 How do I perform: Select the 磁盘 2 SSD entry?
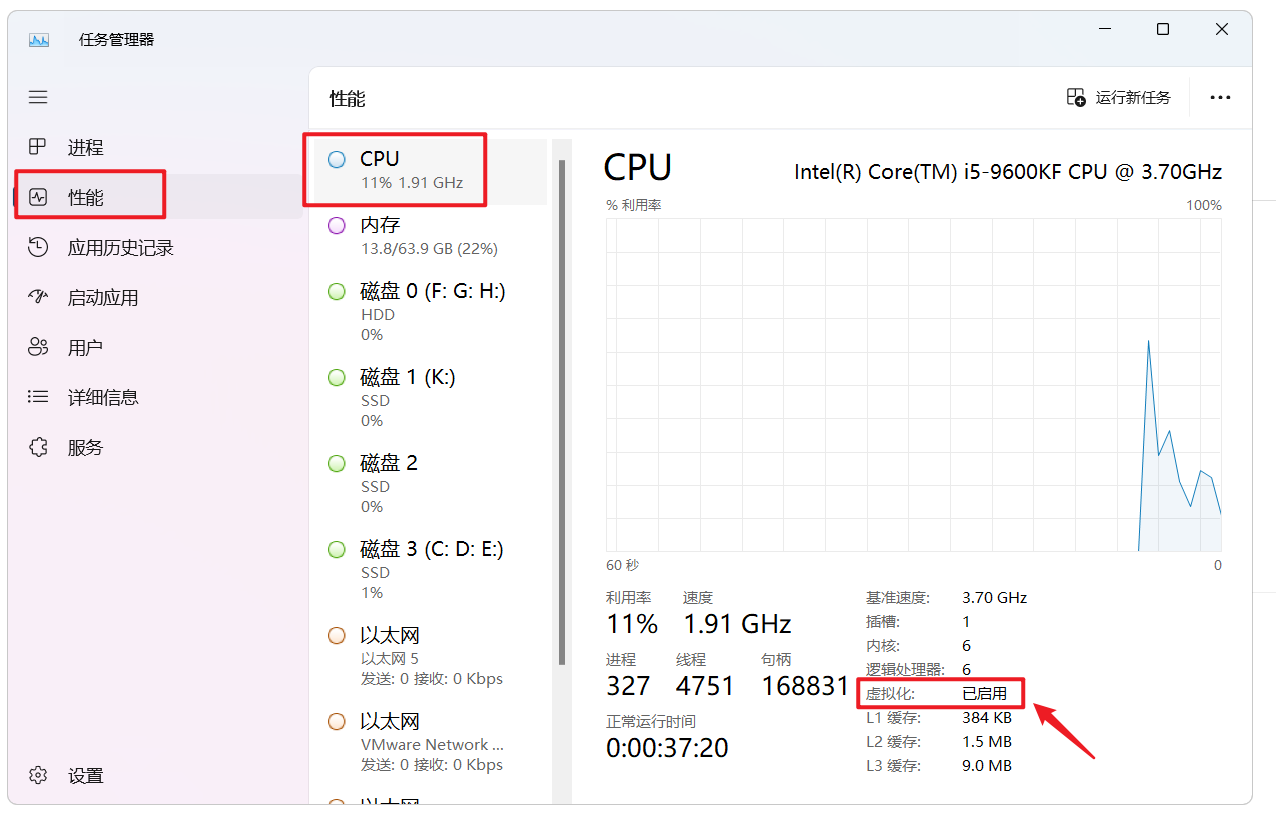click(430, 484)
